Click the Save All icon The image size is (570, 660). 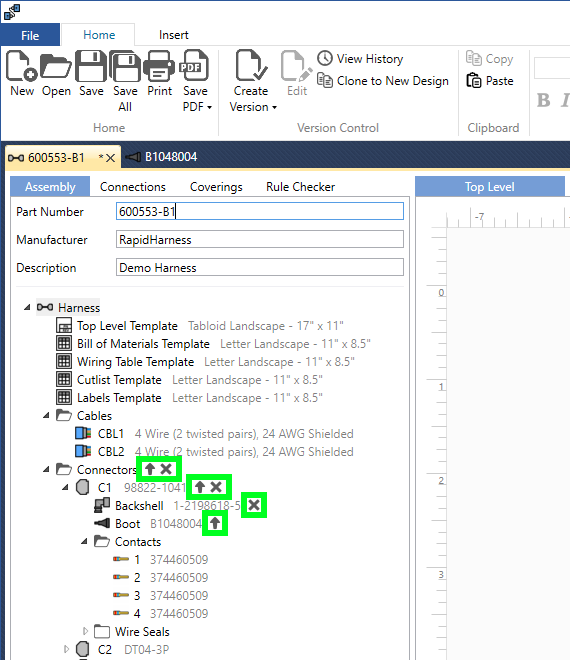pyautogui.click(x=125, y=66)
